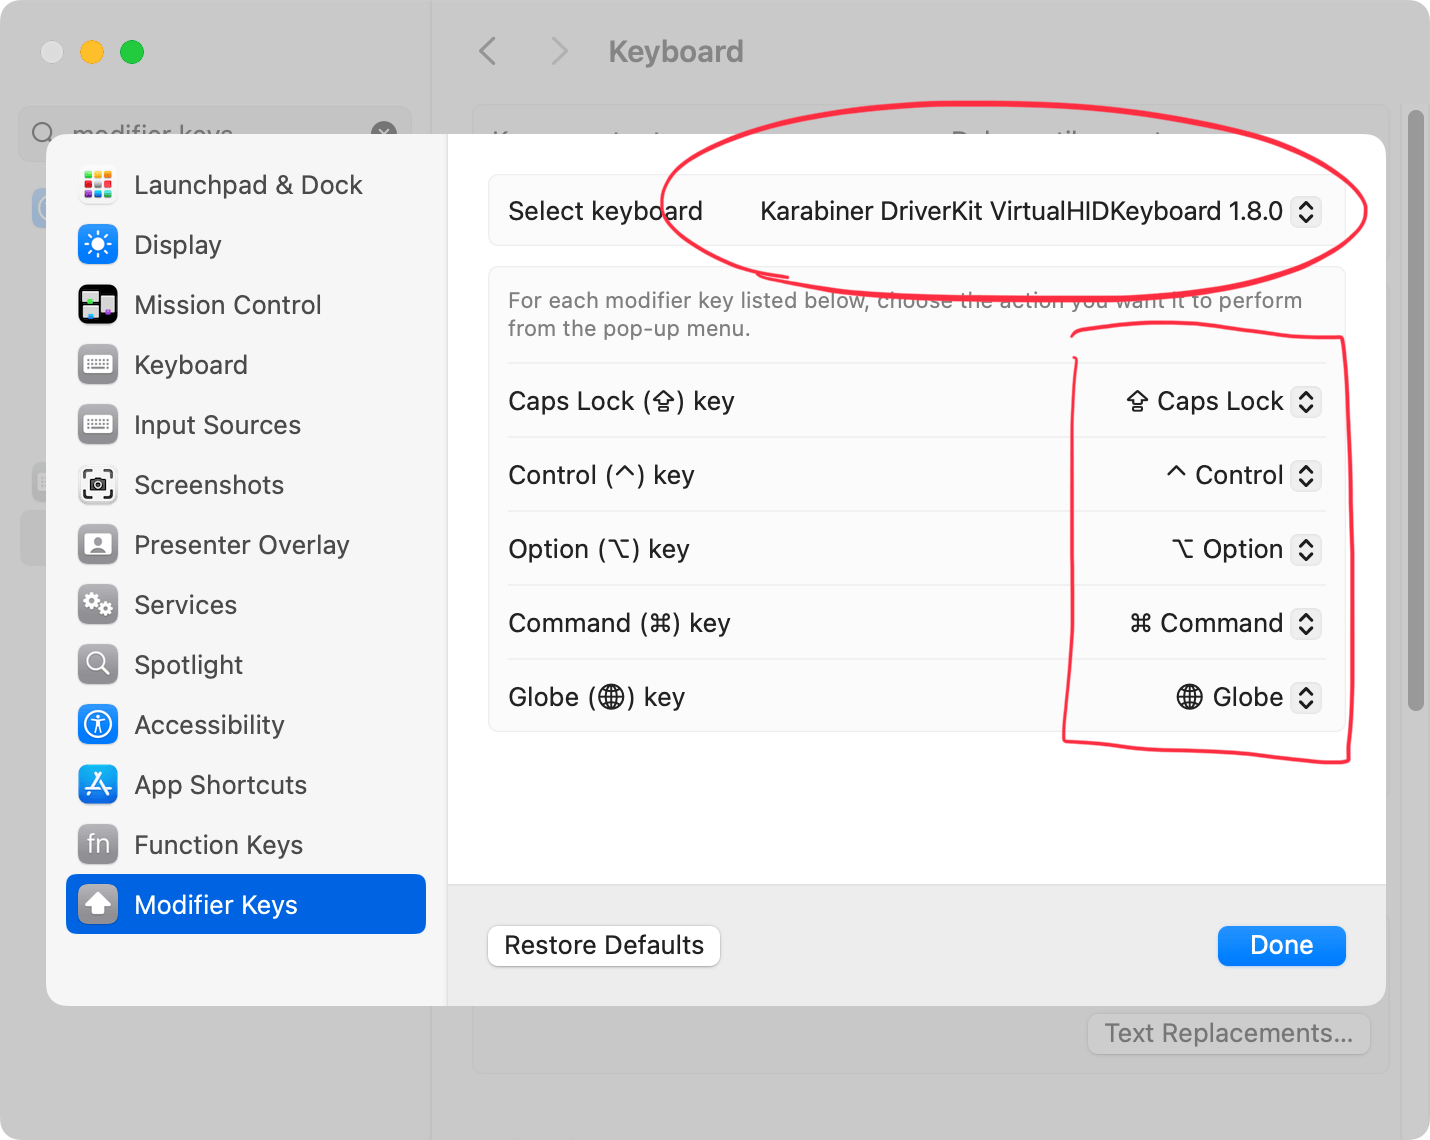Open the Globe key action popup
1430x1140 pixels.
point(1248,697)
